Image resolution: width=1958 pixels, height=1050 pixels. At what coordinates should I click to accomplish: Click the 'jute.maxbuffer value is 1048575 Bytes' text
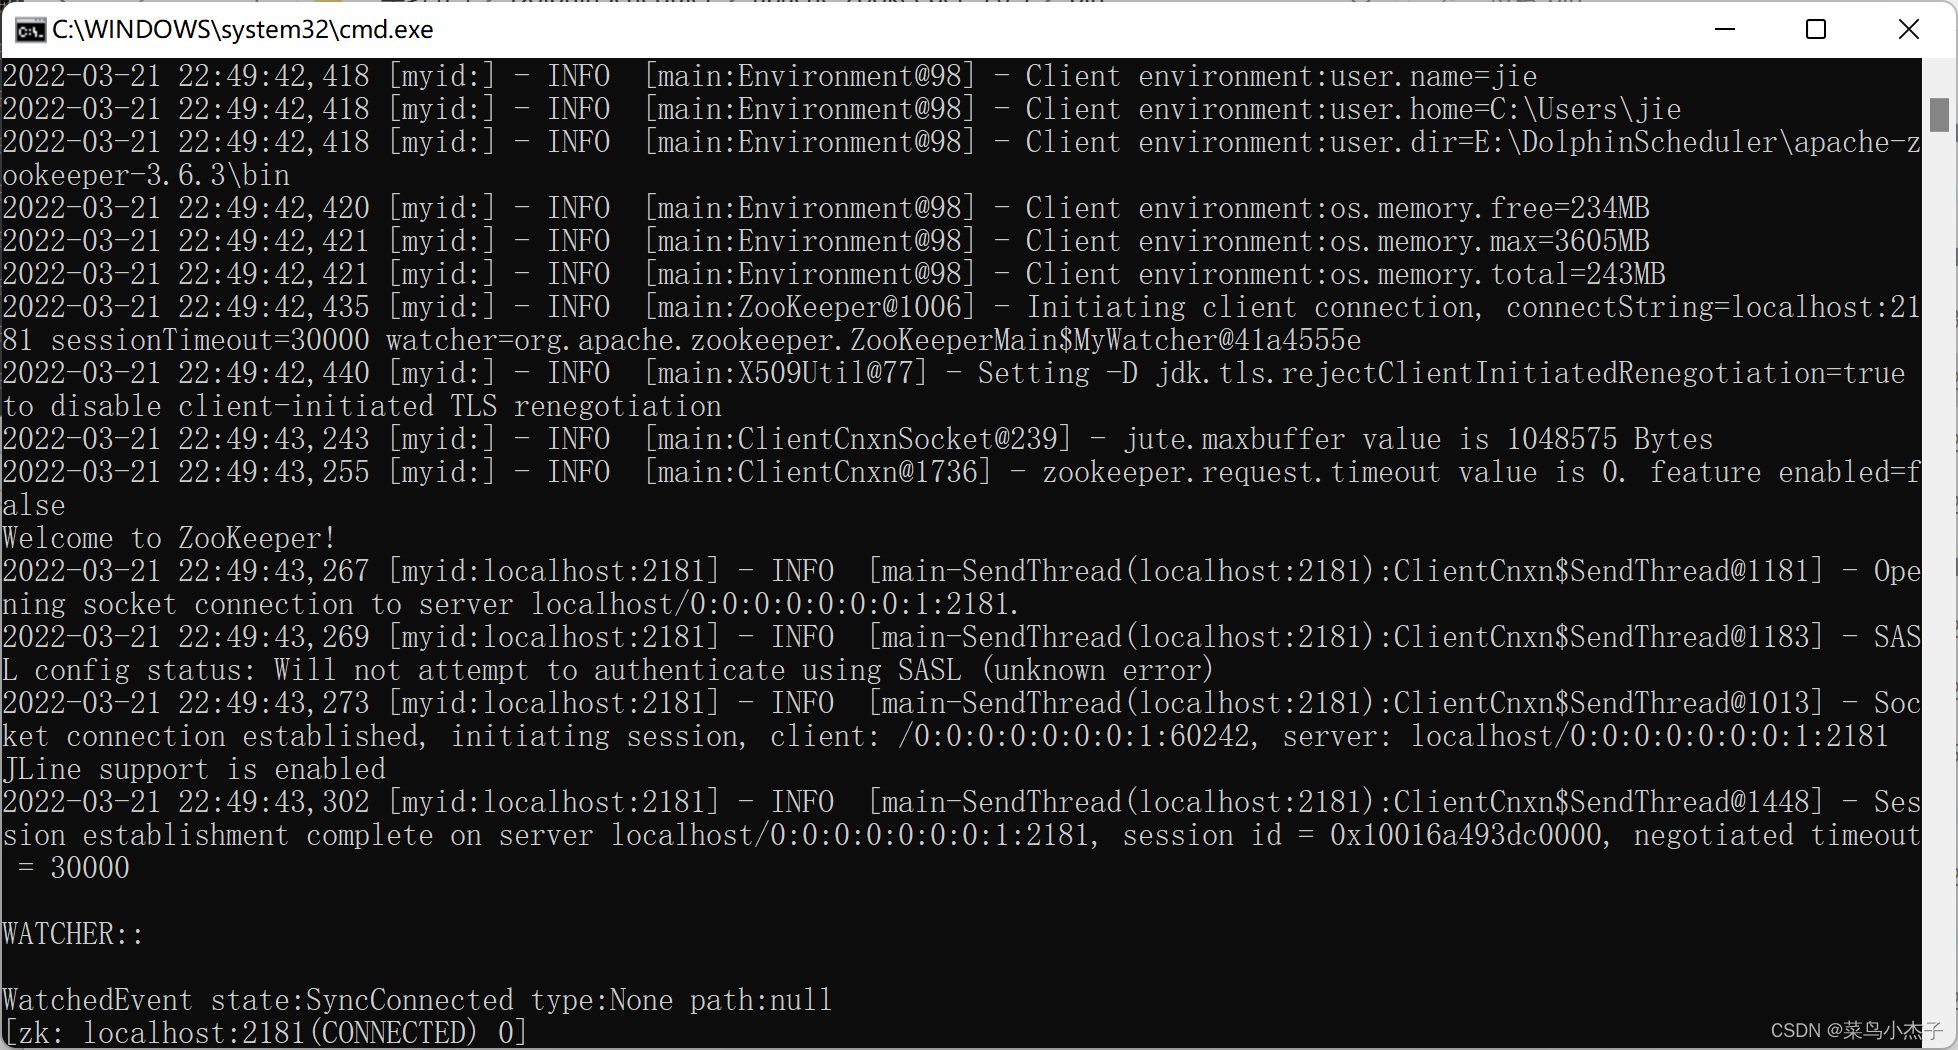(1418, 439)
